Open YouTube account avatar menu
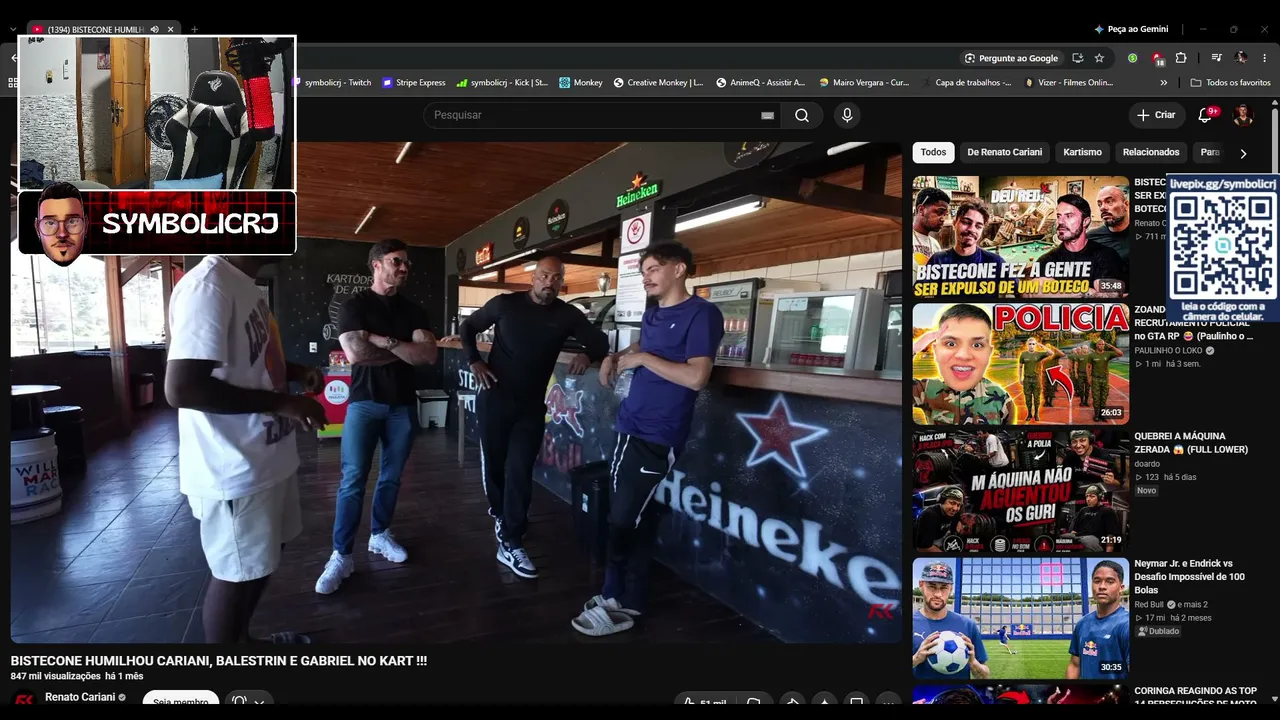The height and width of the screenshot is (720, 1280). point(1243,115)
